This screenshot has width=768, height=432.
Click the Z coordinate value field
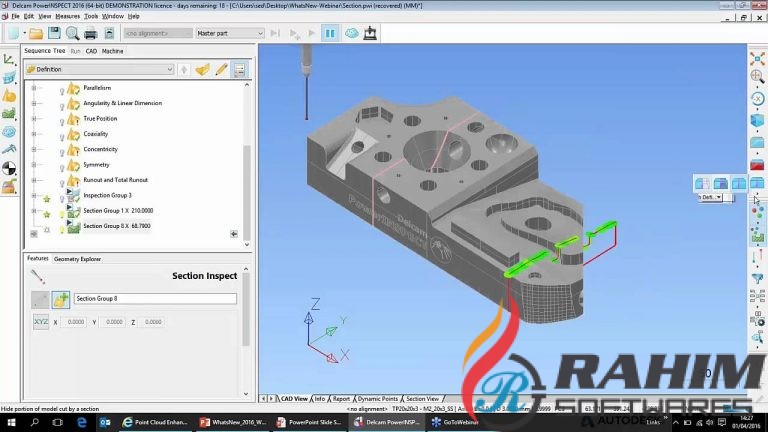tap(151, 322)
